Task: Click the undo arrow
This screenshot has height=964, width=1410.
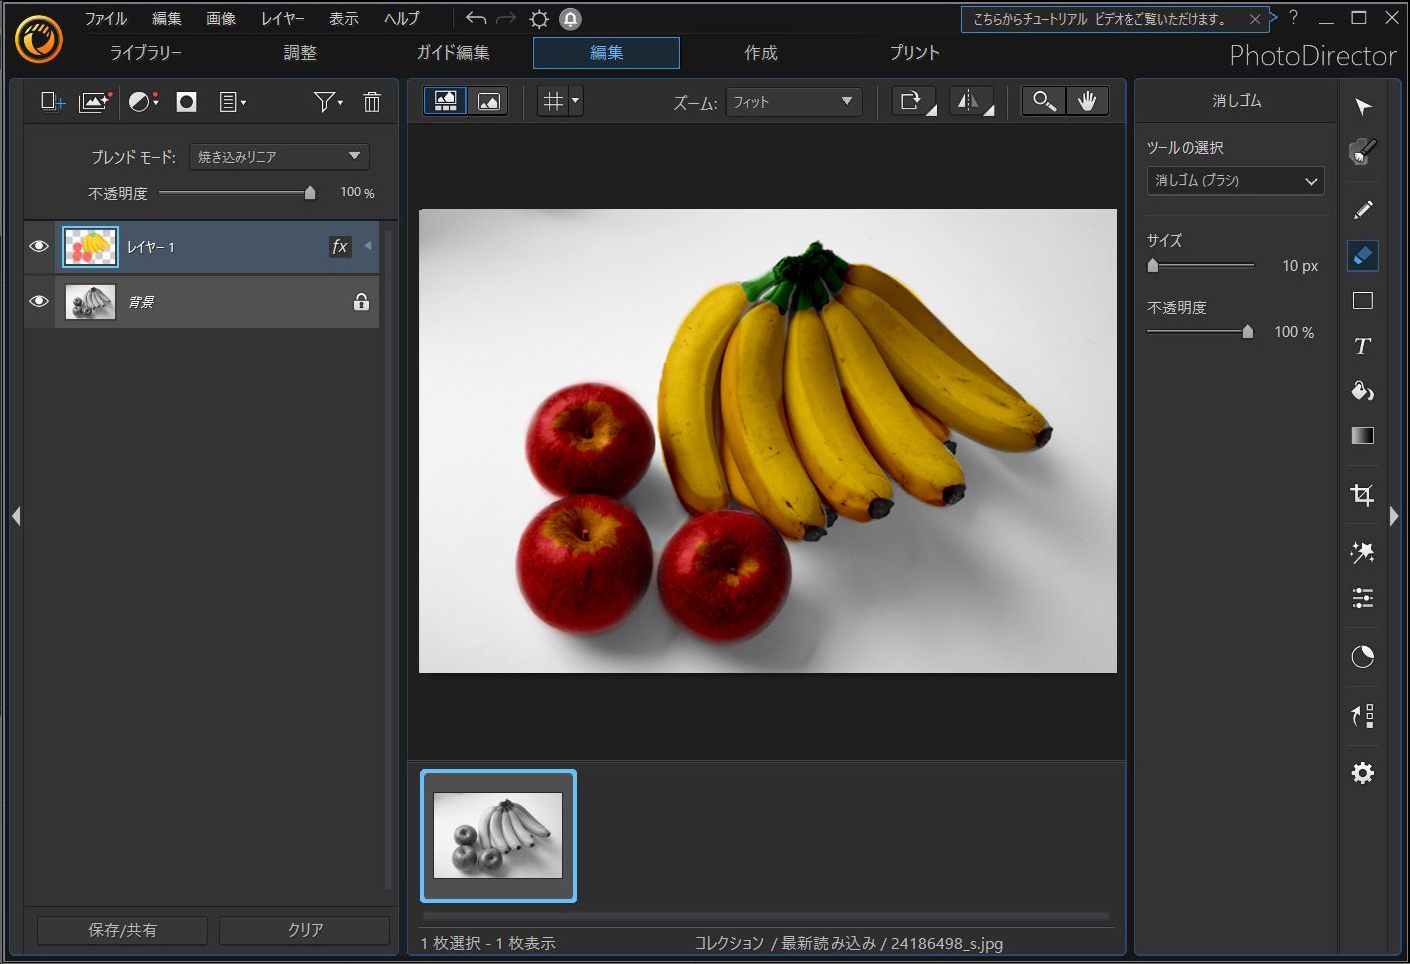Action: coord(476,18)
